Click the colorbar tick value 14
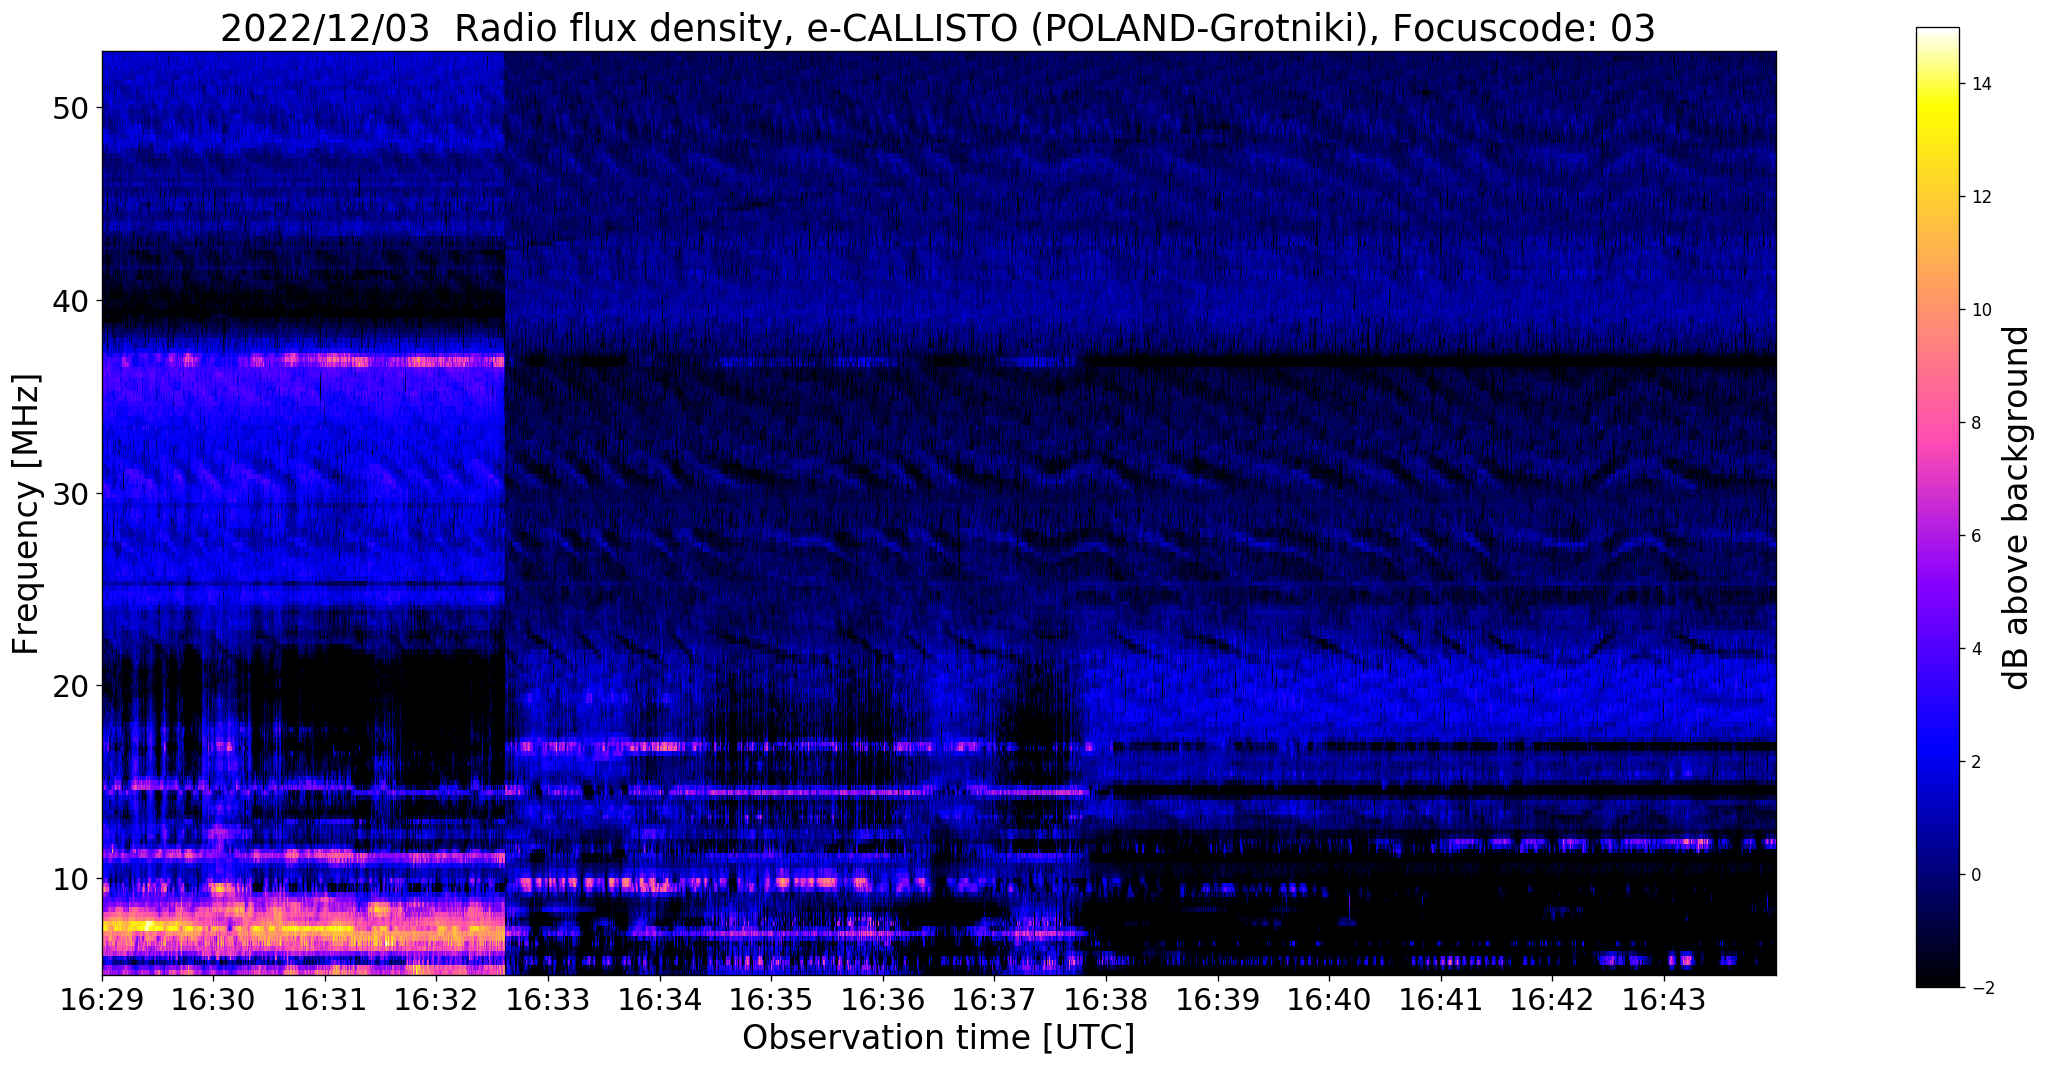 click(1980, 84)
